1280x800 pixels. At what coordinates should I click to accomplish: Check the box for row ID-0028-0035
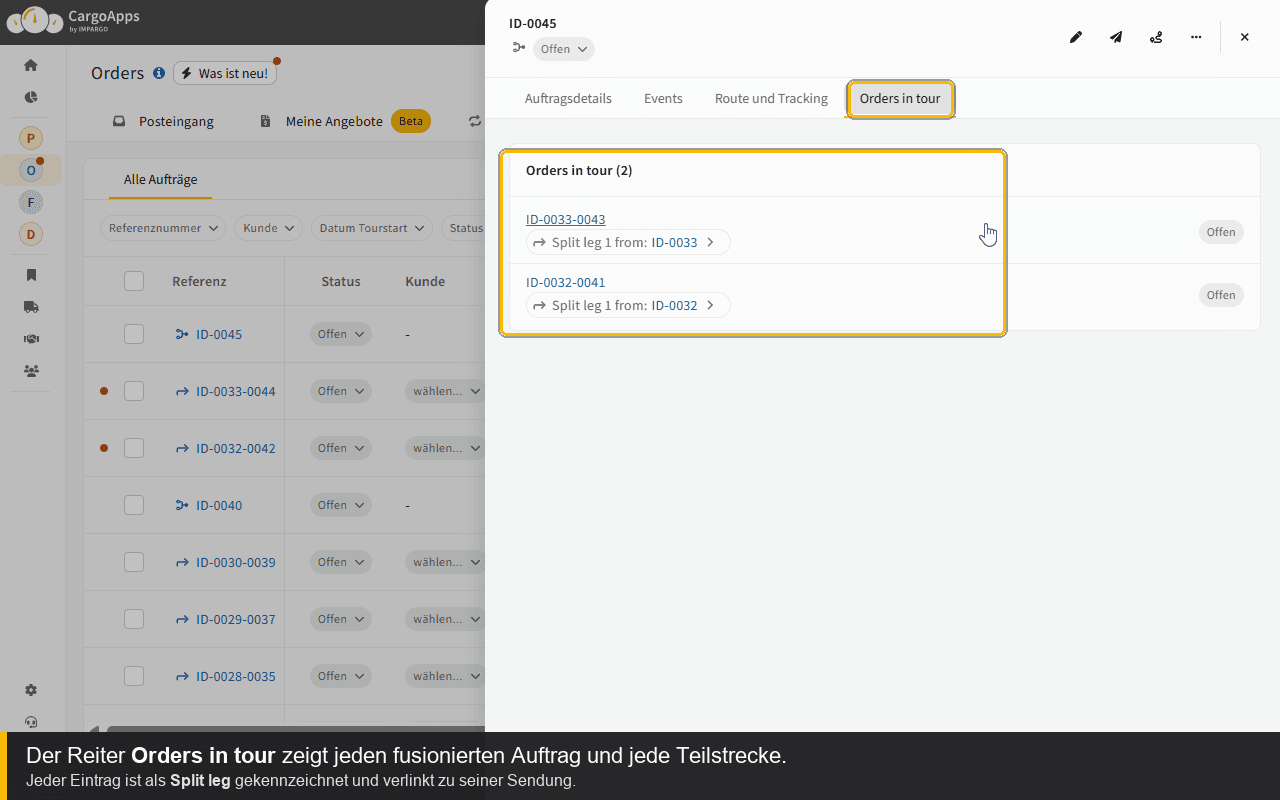134,676
